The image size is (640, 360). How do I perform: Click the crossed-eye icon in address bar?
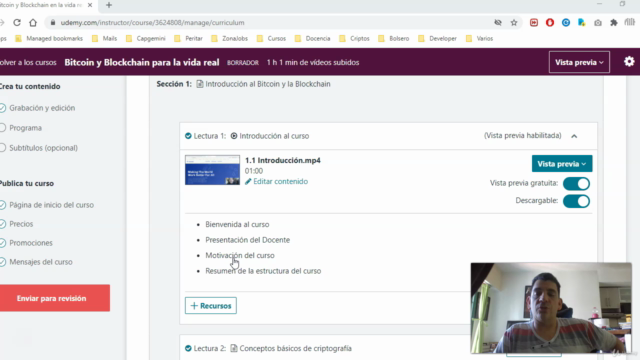498,22
